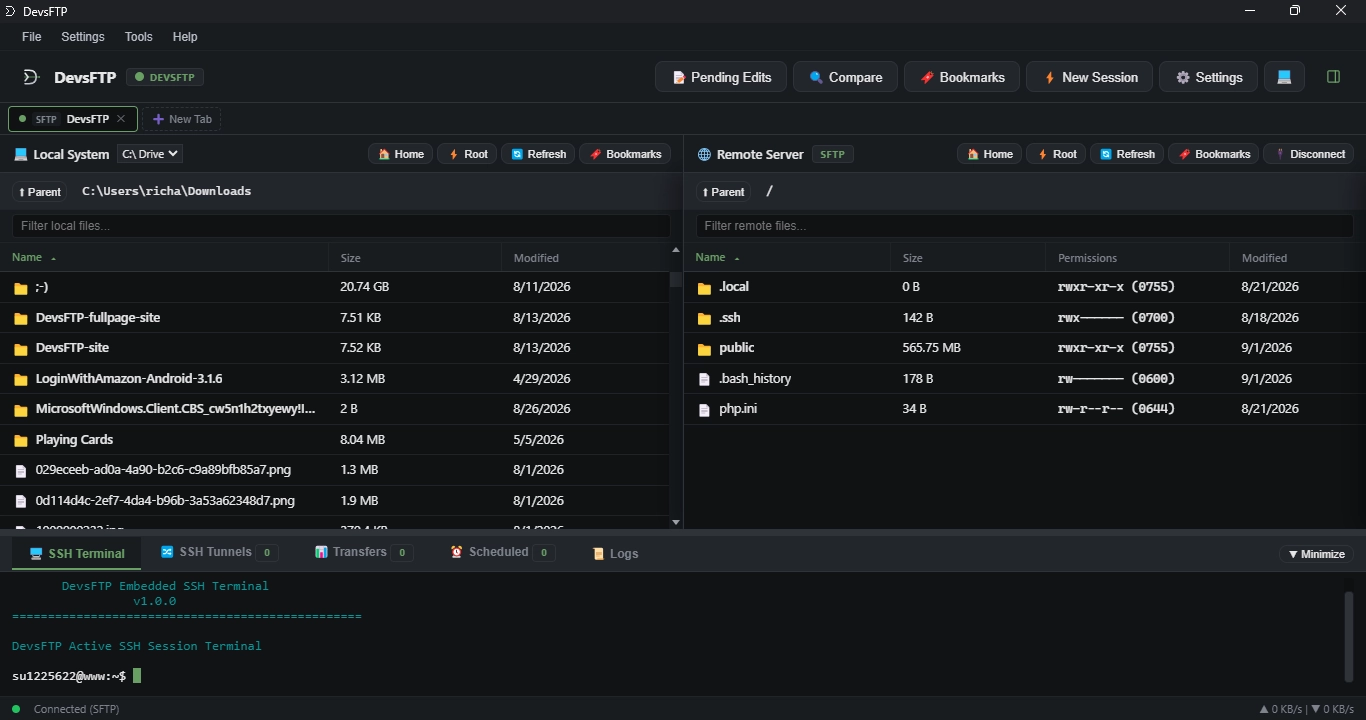This screenshot has height=720, width=1366.
Task: Start a New Session
Action: point(1089,77)
